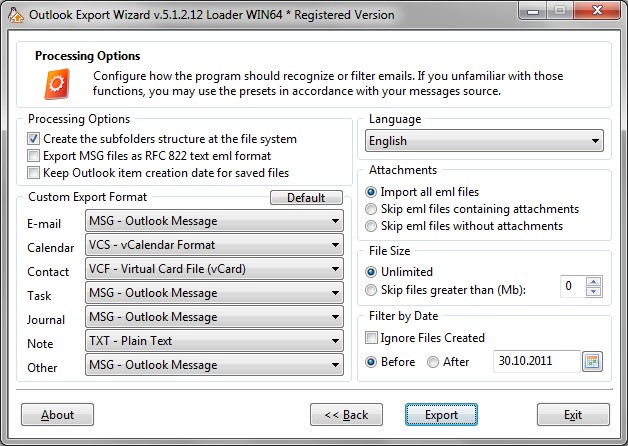
Task: Go back with the << Back button
Action: (x=346, y=414)
